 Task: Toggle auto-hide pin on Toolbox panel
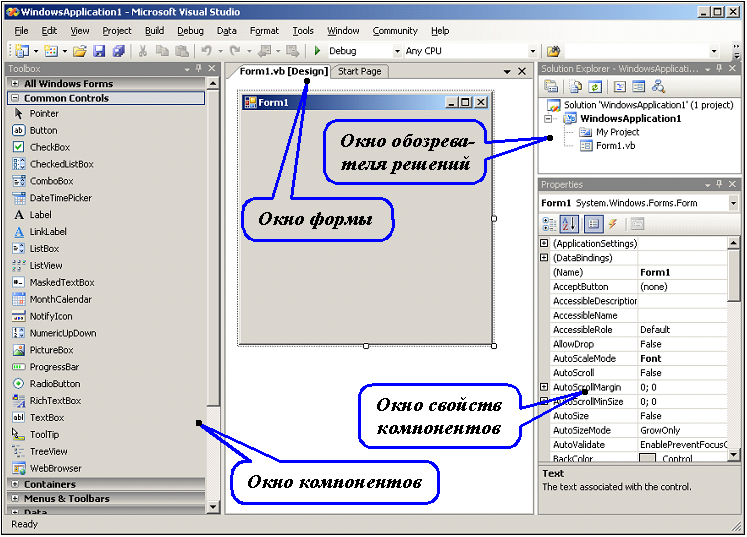click(199, 69)
